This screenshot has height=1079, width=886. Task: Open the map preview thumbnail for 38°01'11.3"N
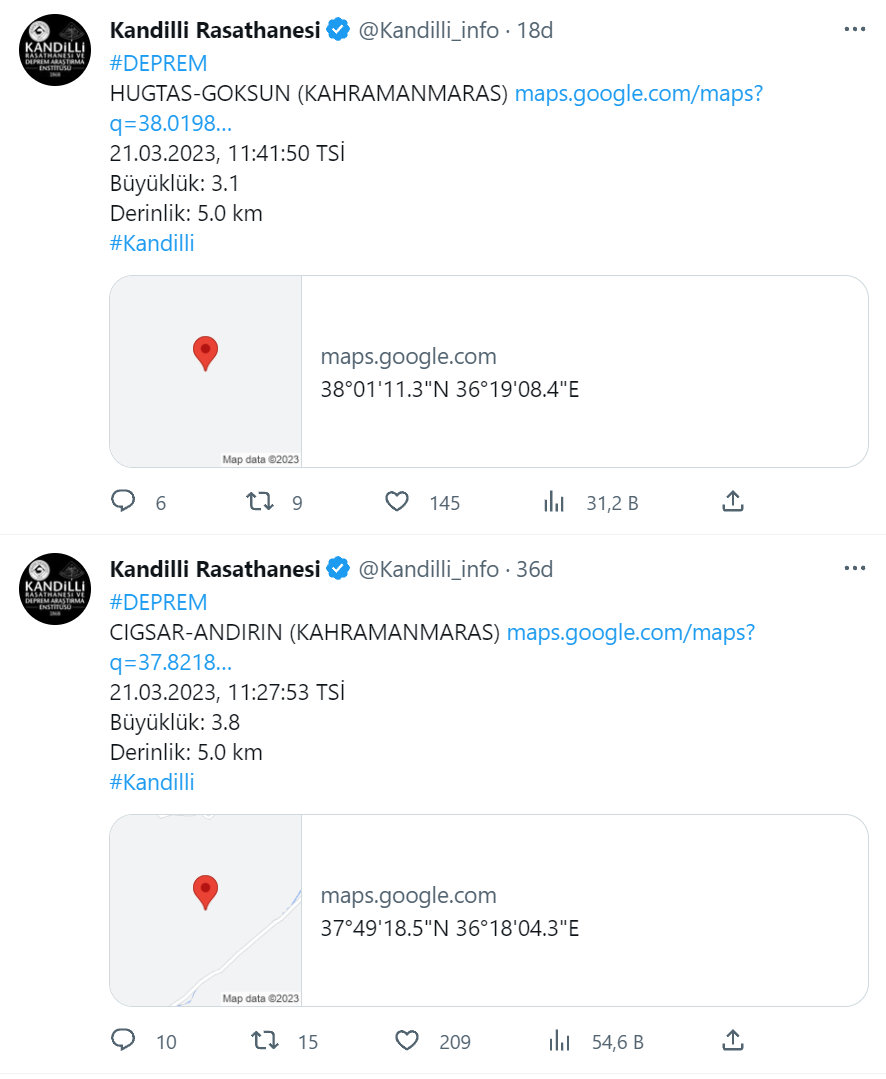(x=206, y=371)
